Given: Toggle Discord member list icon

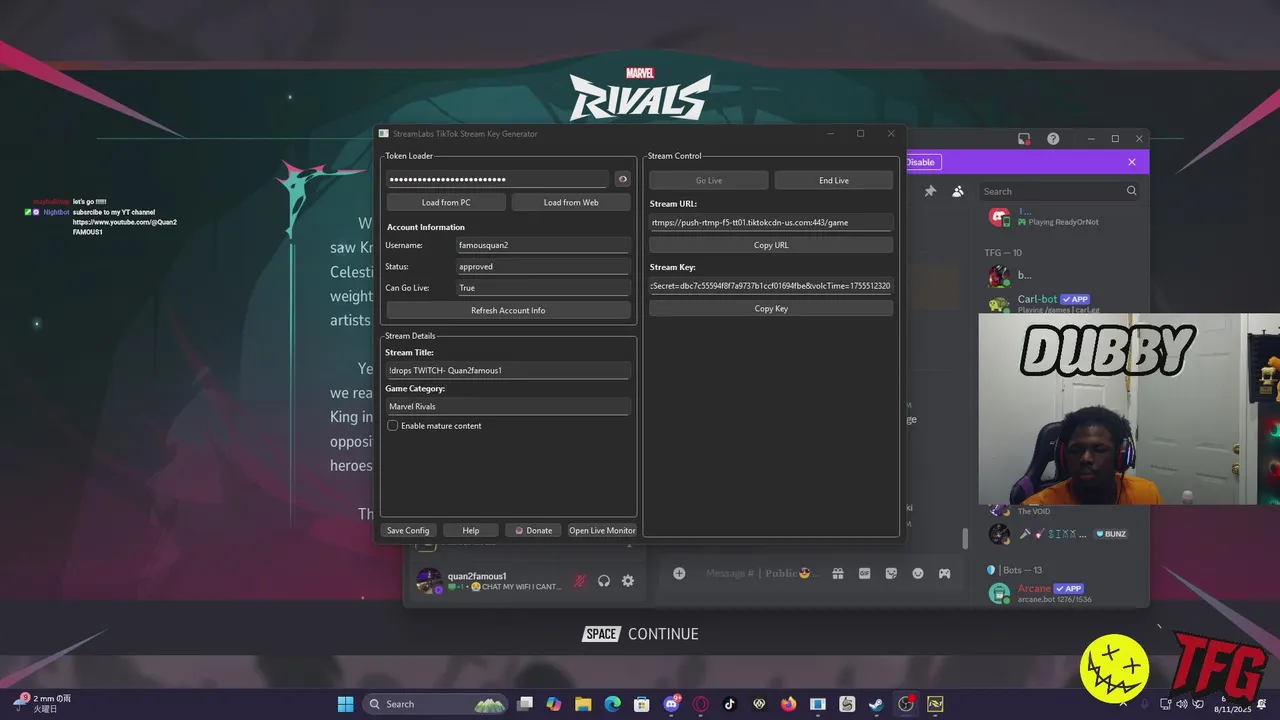Looking at the screenshot, I should tap(958, 191).
